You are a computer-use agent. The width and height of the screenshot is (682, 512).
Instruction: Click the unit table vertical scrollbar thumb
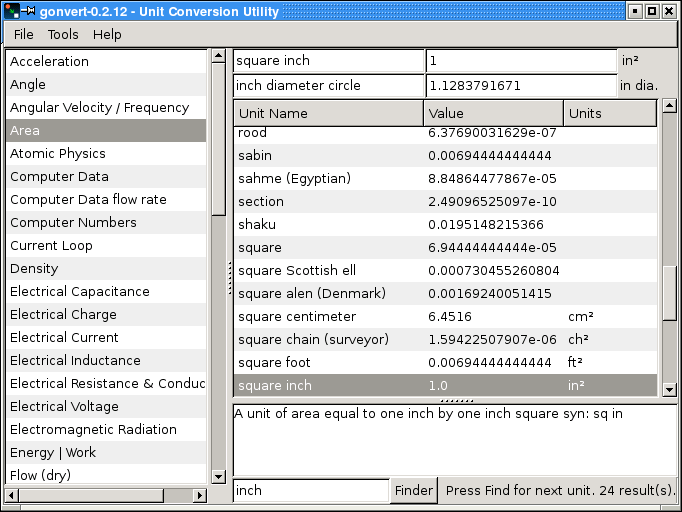[x=669, y=293]
